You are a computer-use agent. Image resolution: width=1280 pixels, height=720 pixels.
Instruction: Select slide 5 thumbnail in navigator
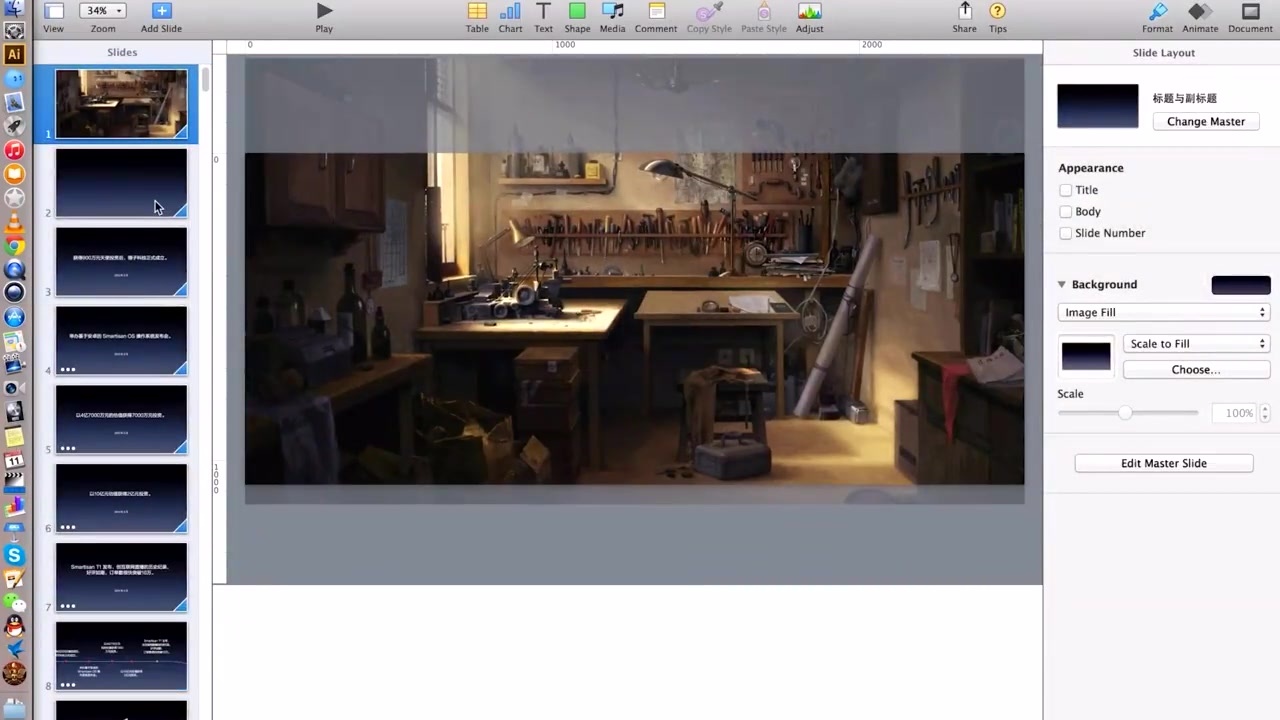pos(121,420)
